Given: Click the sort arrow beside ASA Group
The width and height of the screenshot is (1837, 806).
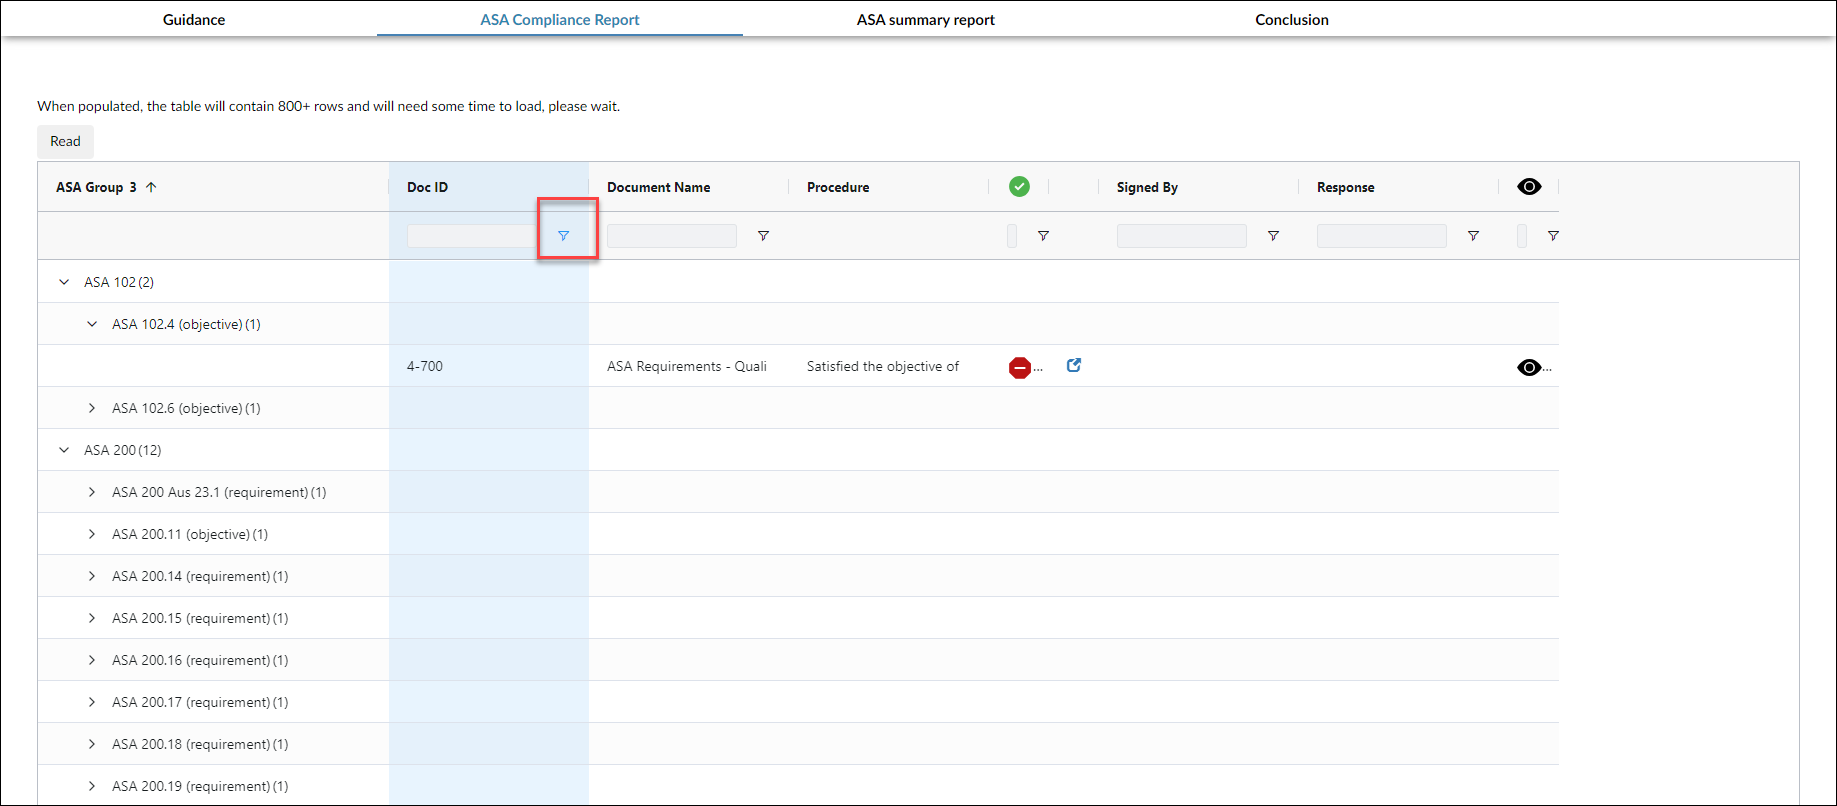Looking at the screenshot, I should tap(151, 187).
